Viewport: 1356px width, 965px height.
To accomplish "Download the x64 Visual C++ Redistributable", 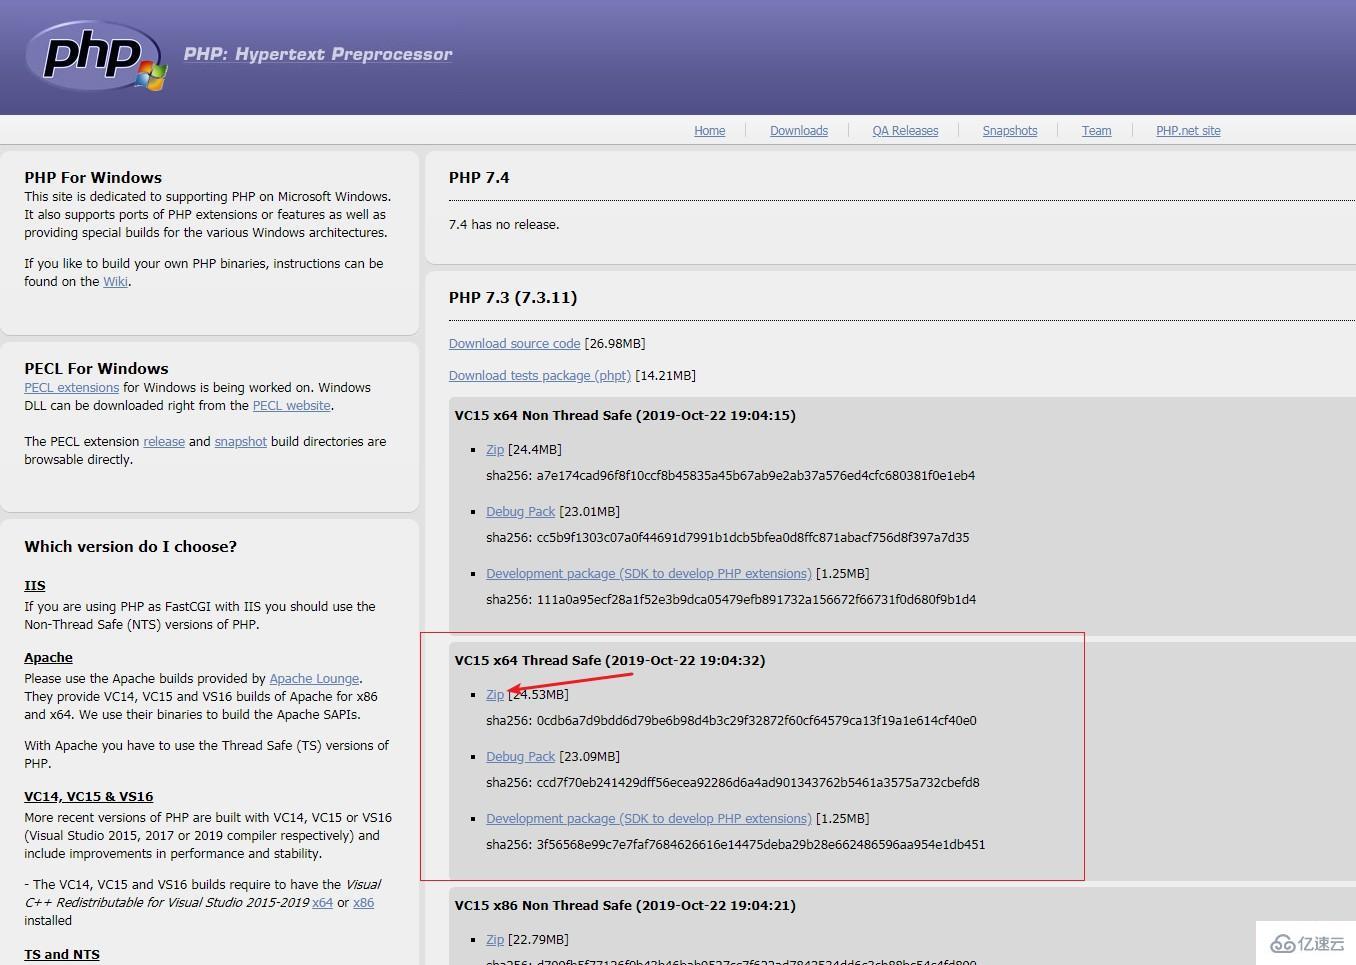I will tap(322, 903).
